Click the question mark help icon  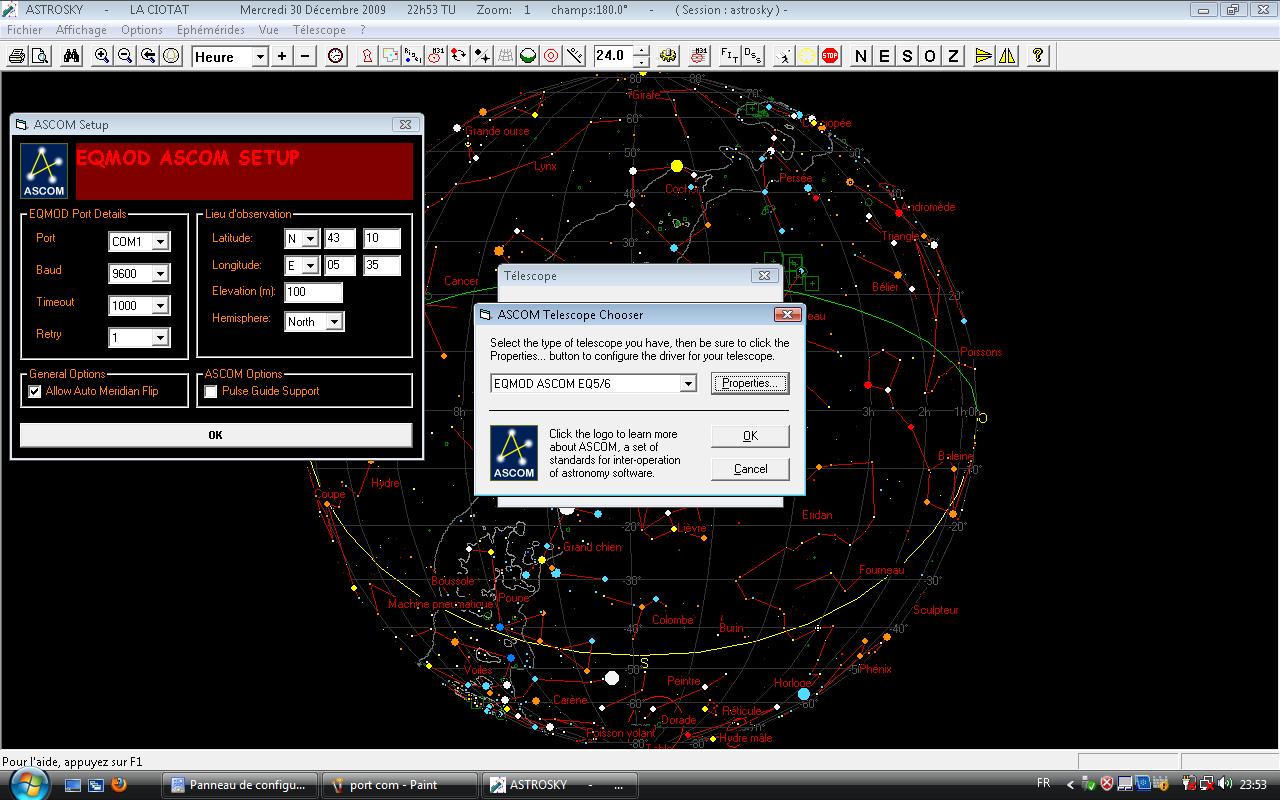(1038, 56)
